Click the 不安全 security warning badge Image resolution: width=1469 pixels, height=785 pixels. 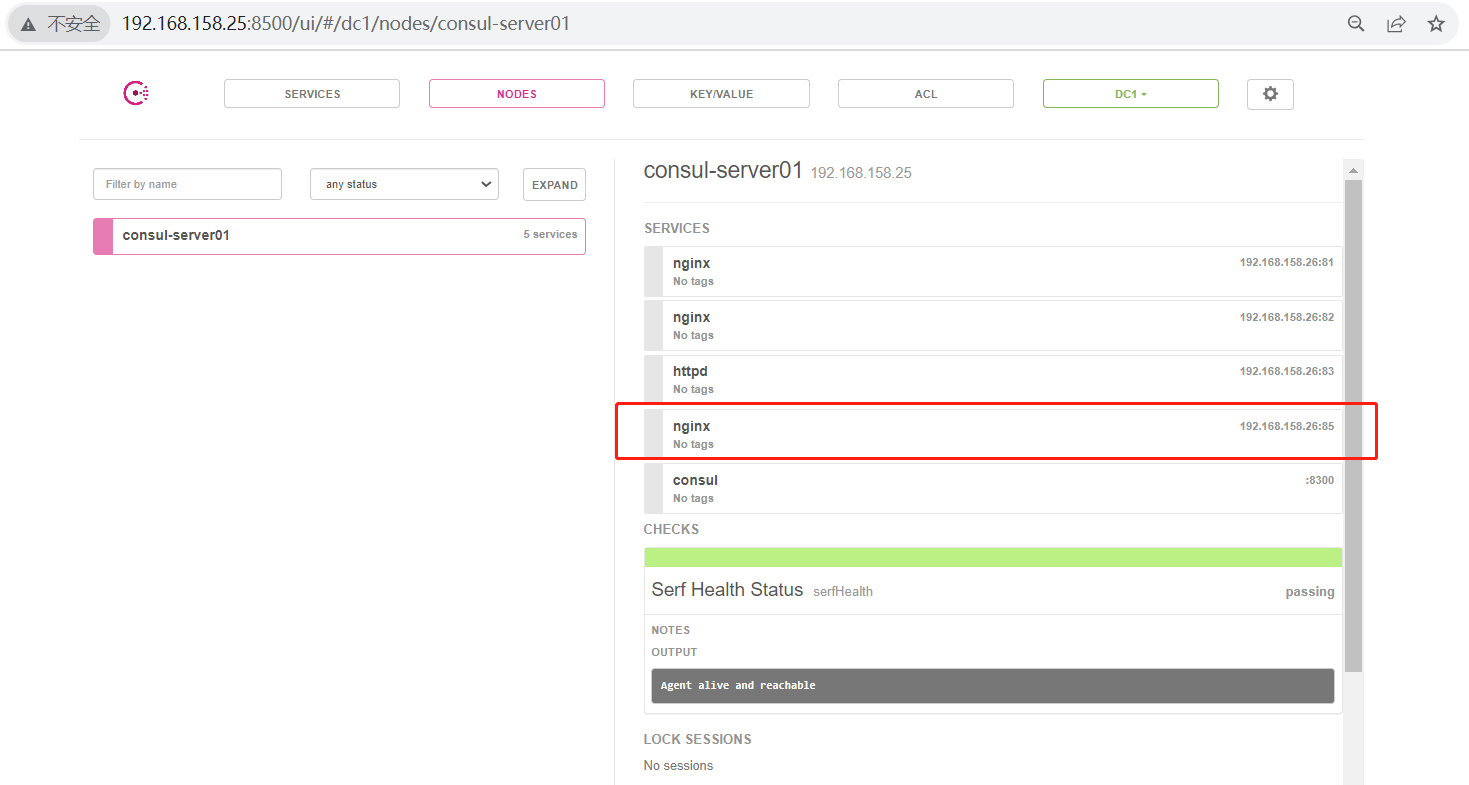(58, 23)
